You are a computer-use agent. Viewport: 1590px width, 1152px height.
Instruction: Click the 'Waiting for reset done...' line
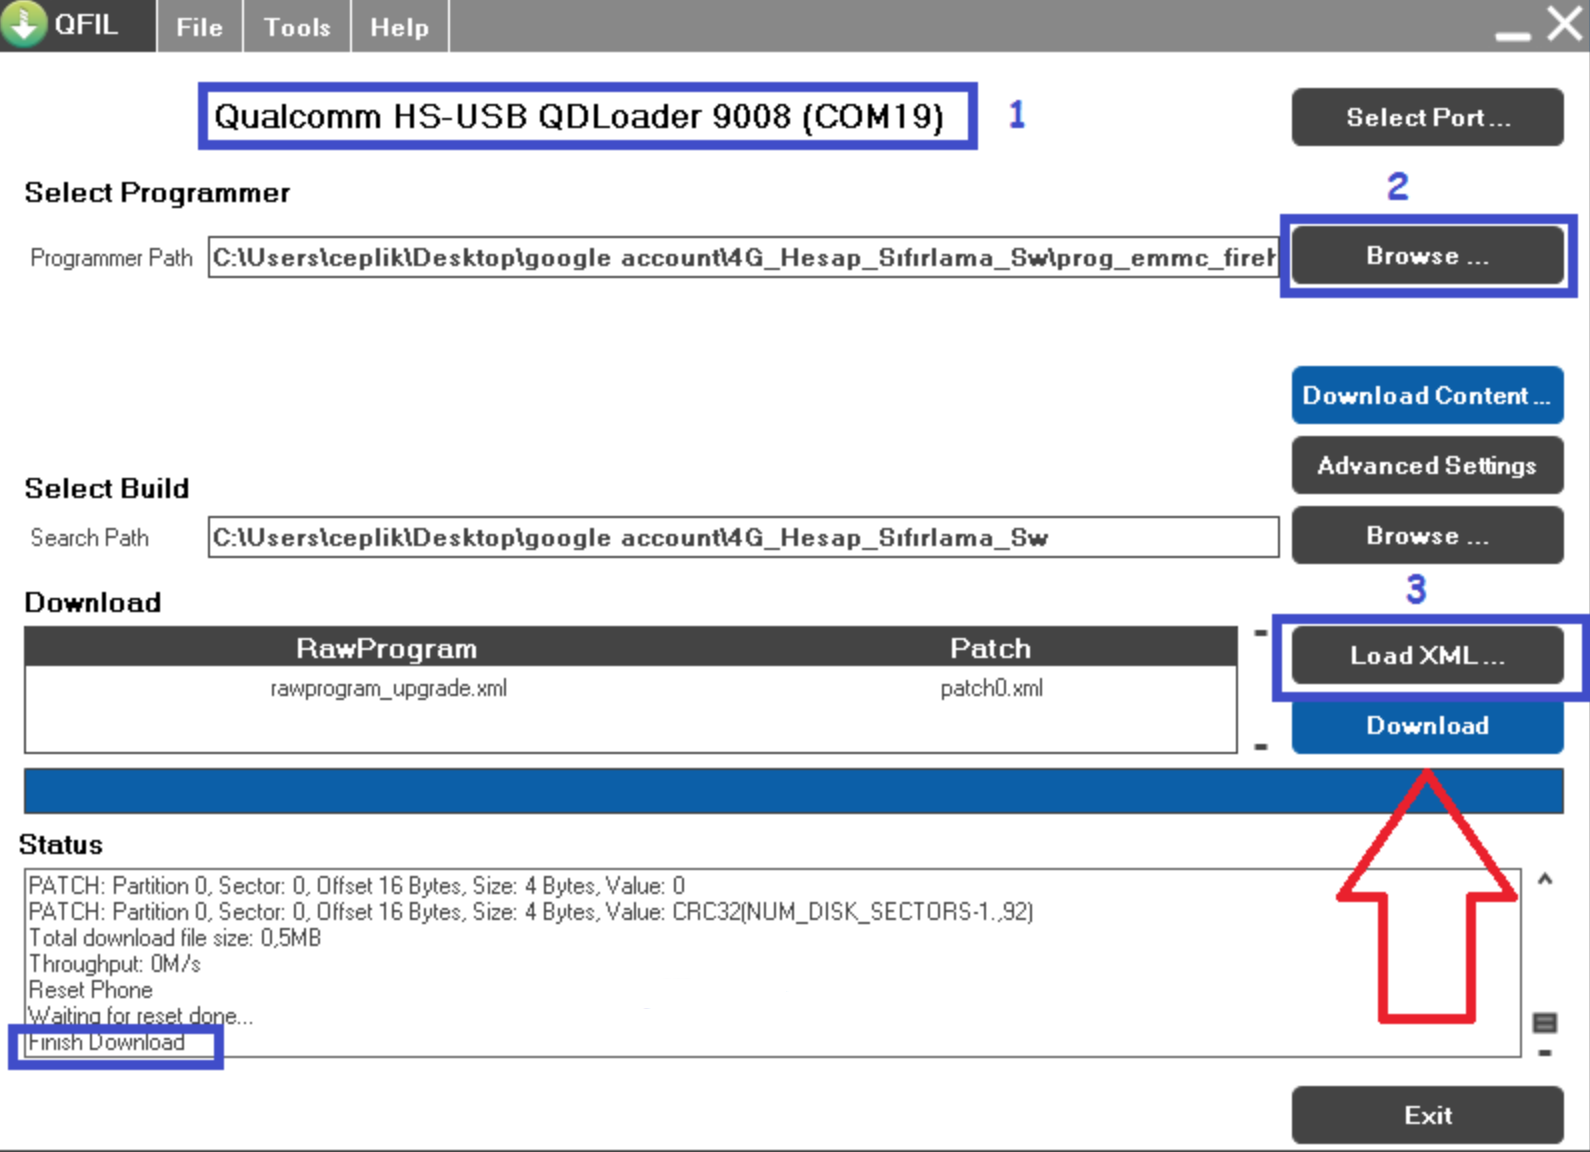coord(141,1016)
